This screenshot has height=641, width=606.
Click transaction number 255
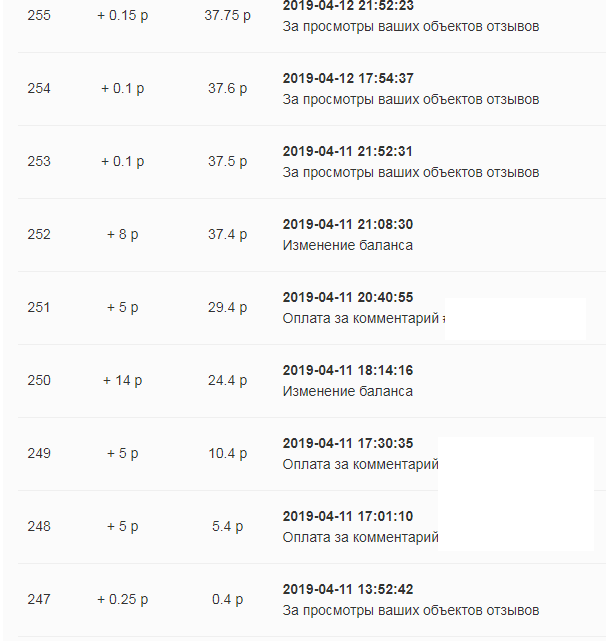[x=39, y=16]
